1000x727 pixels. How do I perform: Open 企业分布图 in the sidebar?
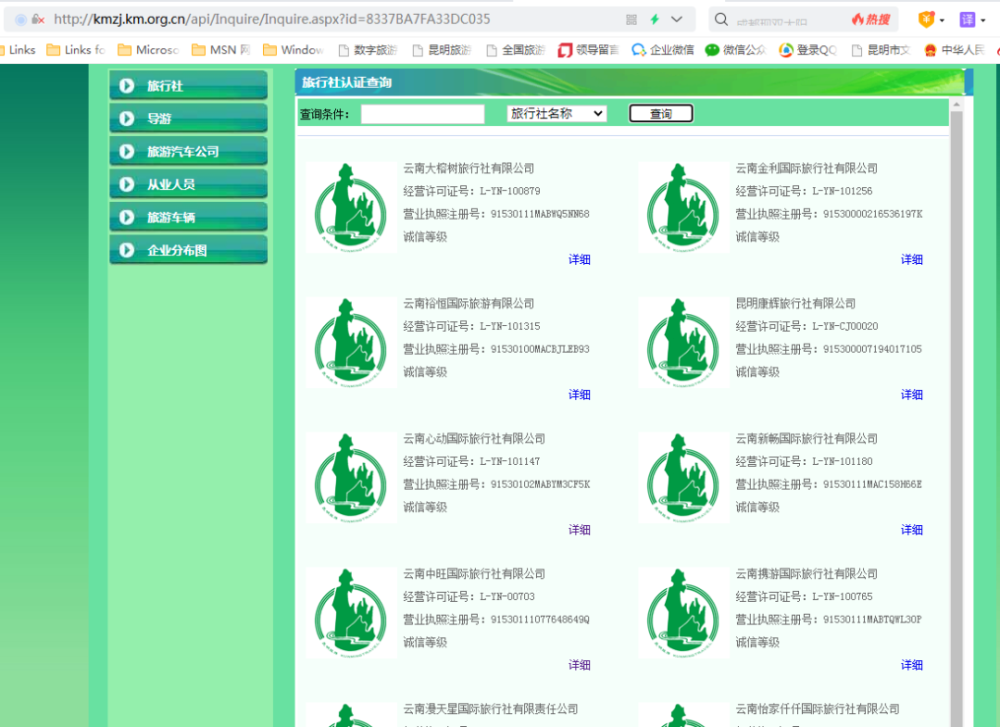coord(188,251)
